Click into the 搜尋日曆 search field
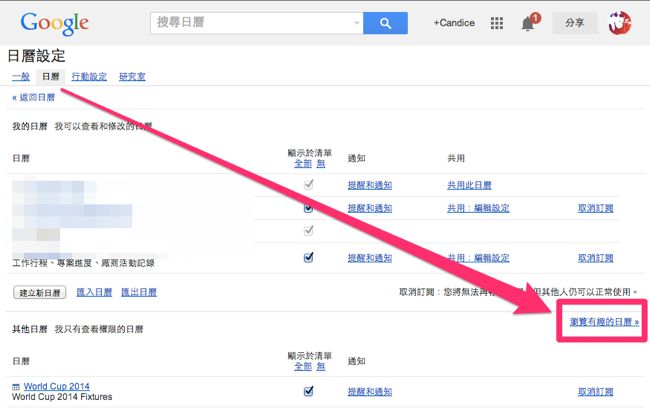This screenshot has width=650, height=409. (x=250, y=22)
